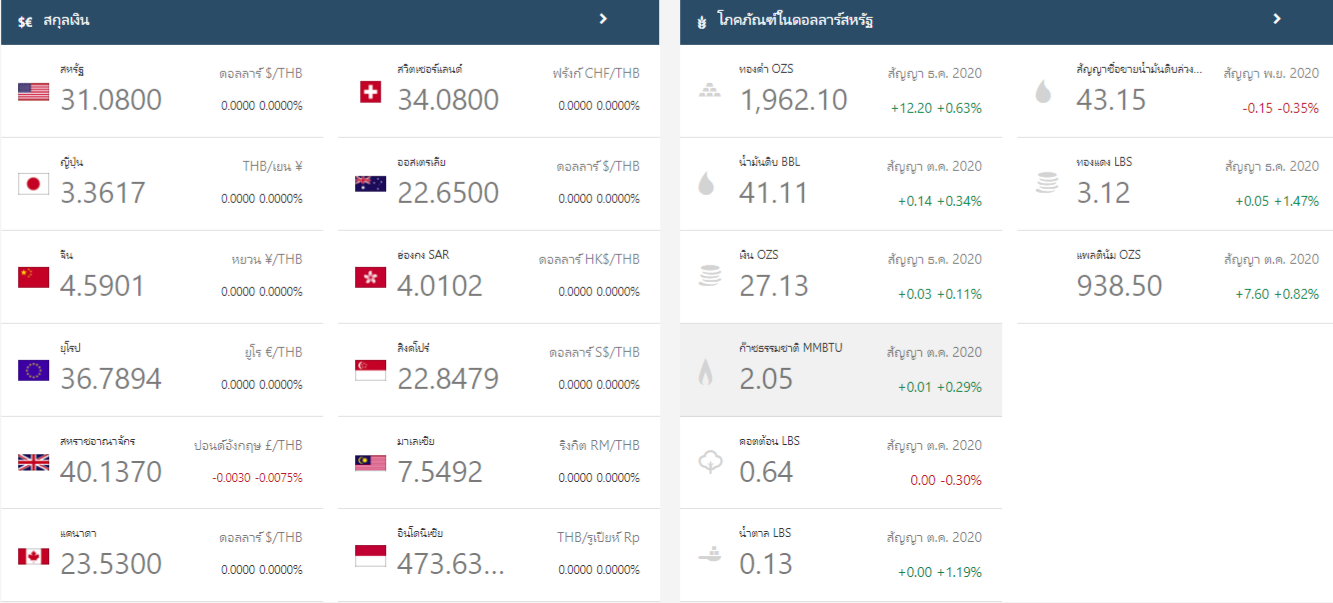
Task: Select the gold price 1,962.10
Action: point(793,100)
